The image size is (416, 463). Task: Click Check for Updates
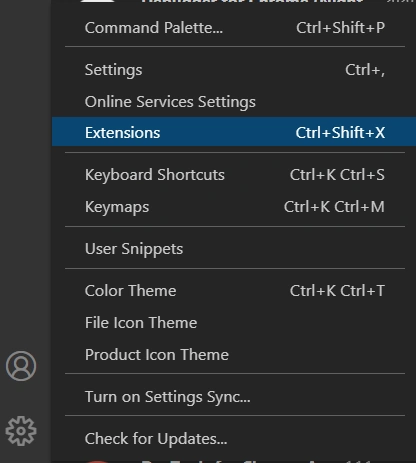pos(235,439)
